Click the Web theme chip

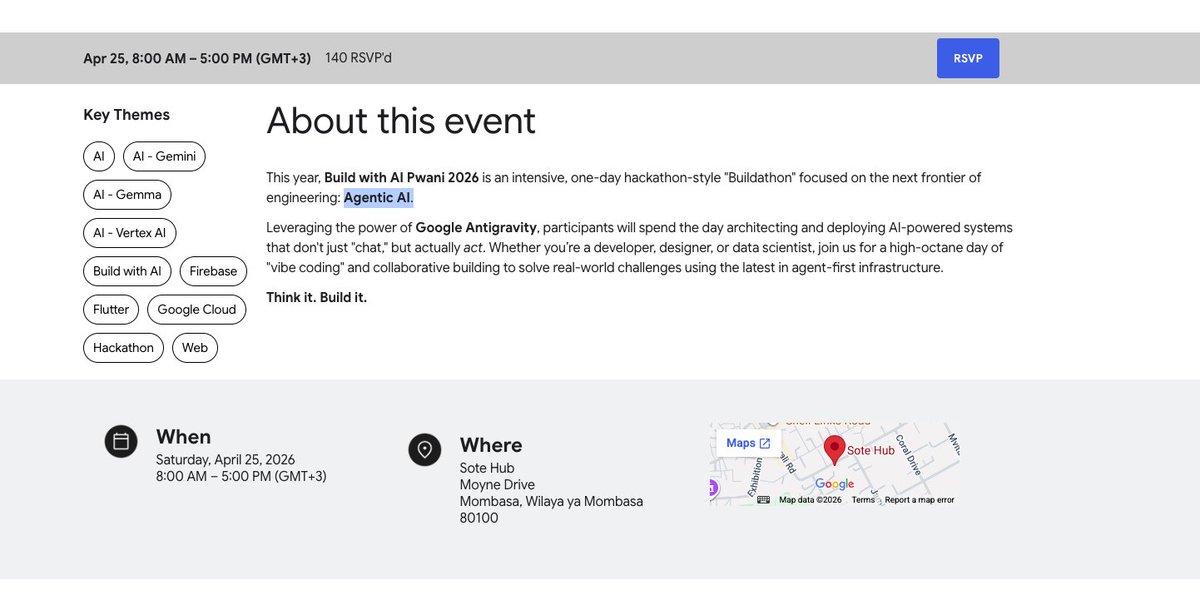195,348
